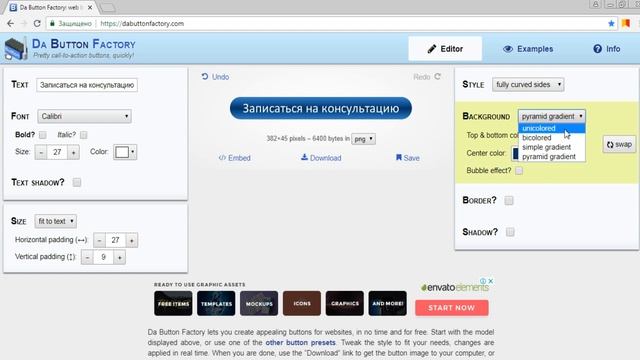Open the image format png dropdown

pyautogui.click(x=363, y=139)
